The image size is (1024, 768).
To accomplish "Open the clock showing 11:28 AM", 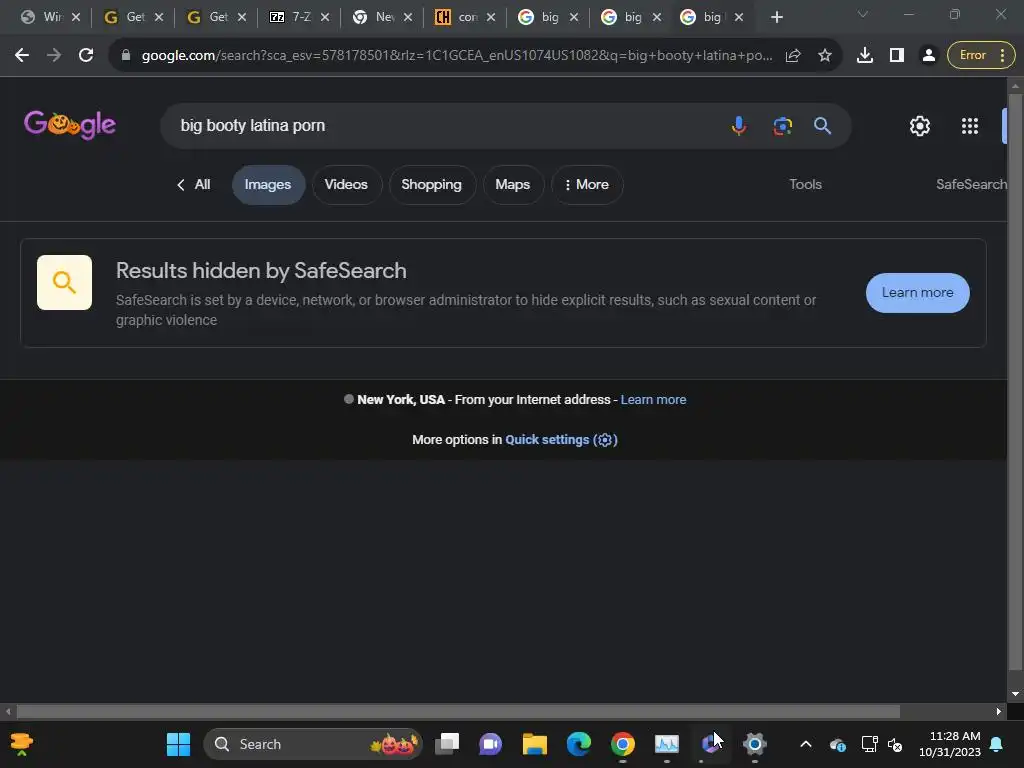I will tap(950, 744).
